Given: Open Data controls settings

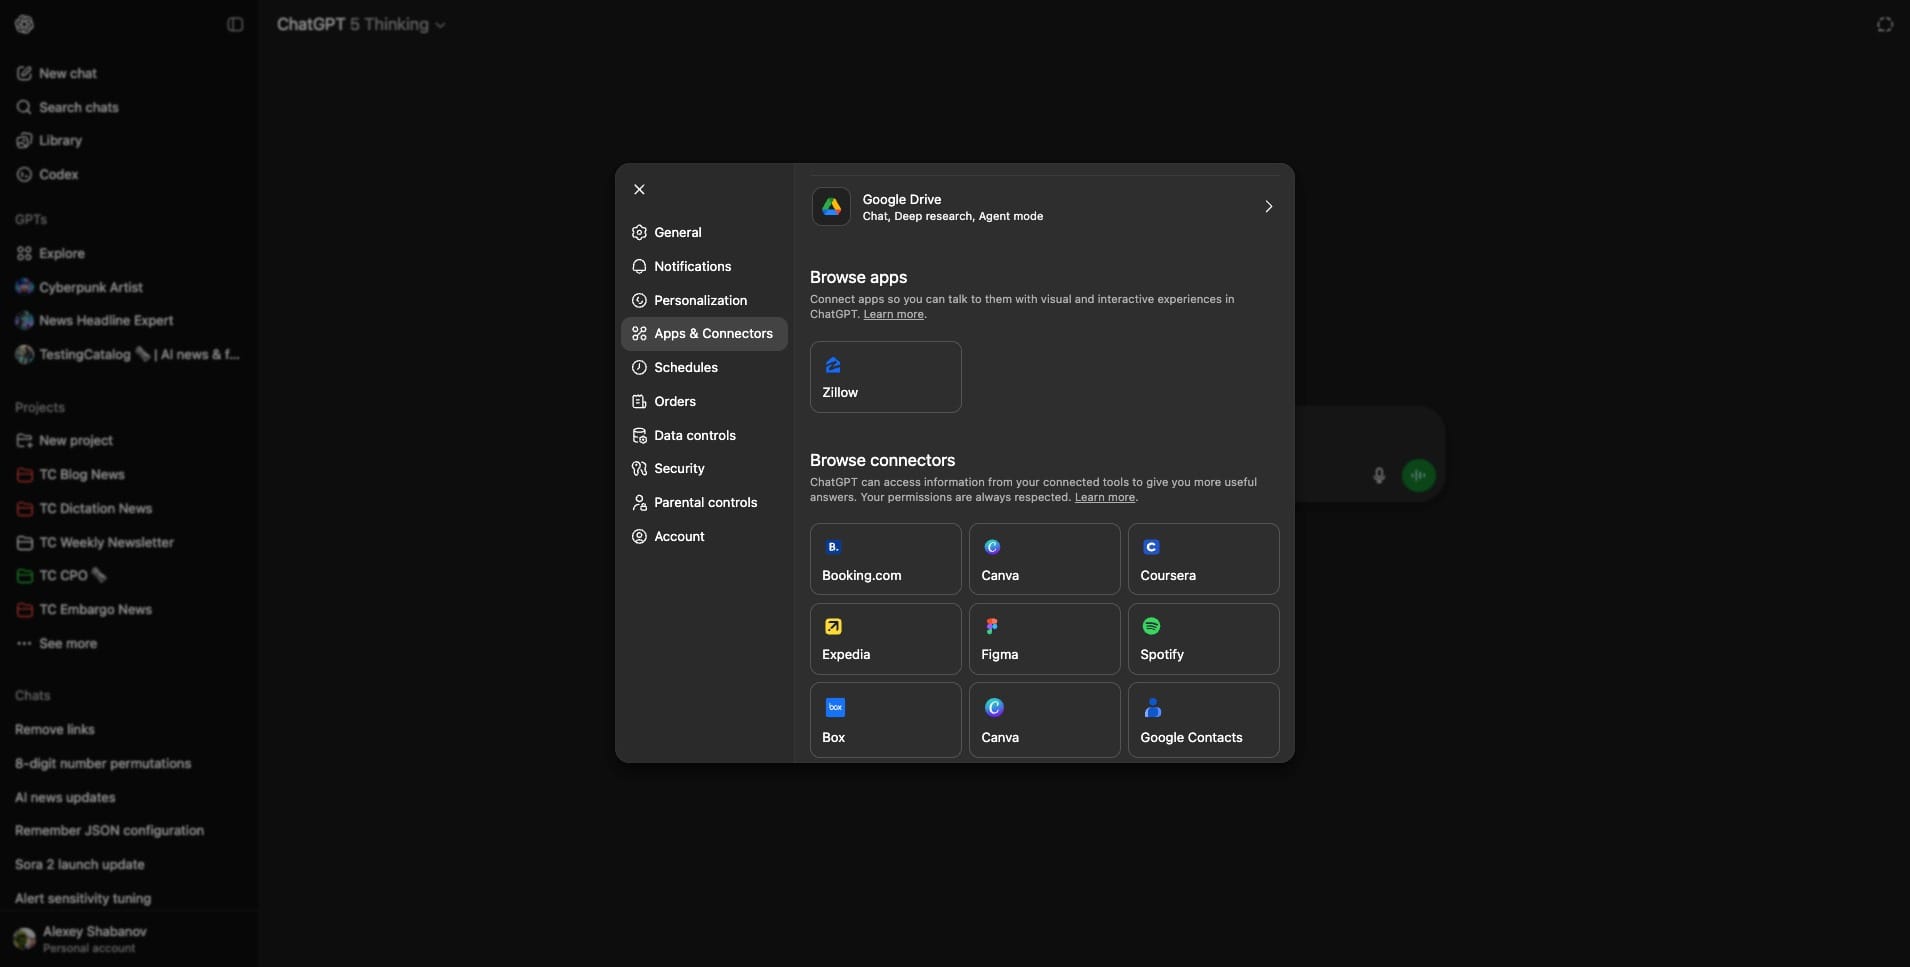Looking at the screenshot, I should (x=704, y=435).
